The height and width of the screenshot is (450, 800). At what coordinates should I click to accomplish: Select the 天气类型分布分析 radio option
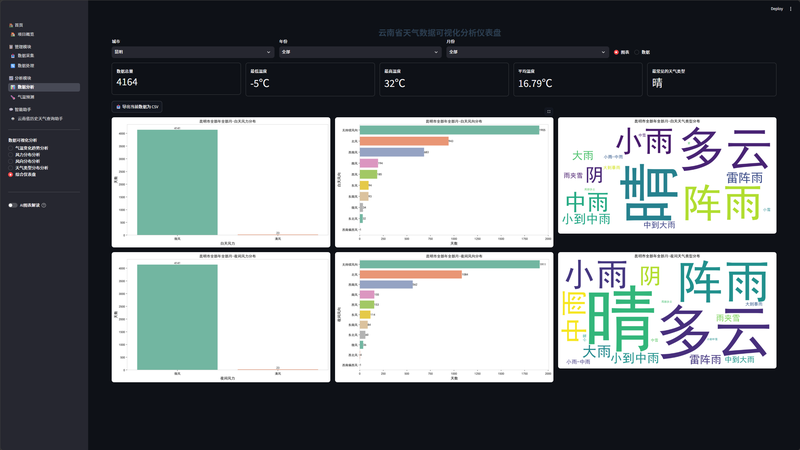11,168
